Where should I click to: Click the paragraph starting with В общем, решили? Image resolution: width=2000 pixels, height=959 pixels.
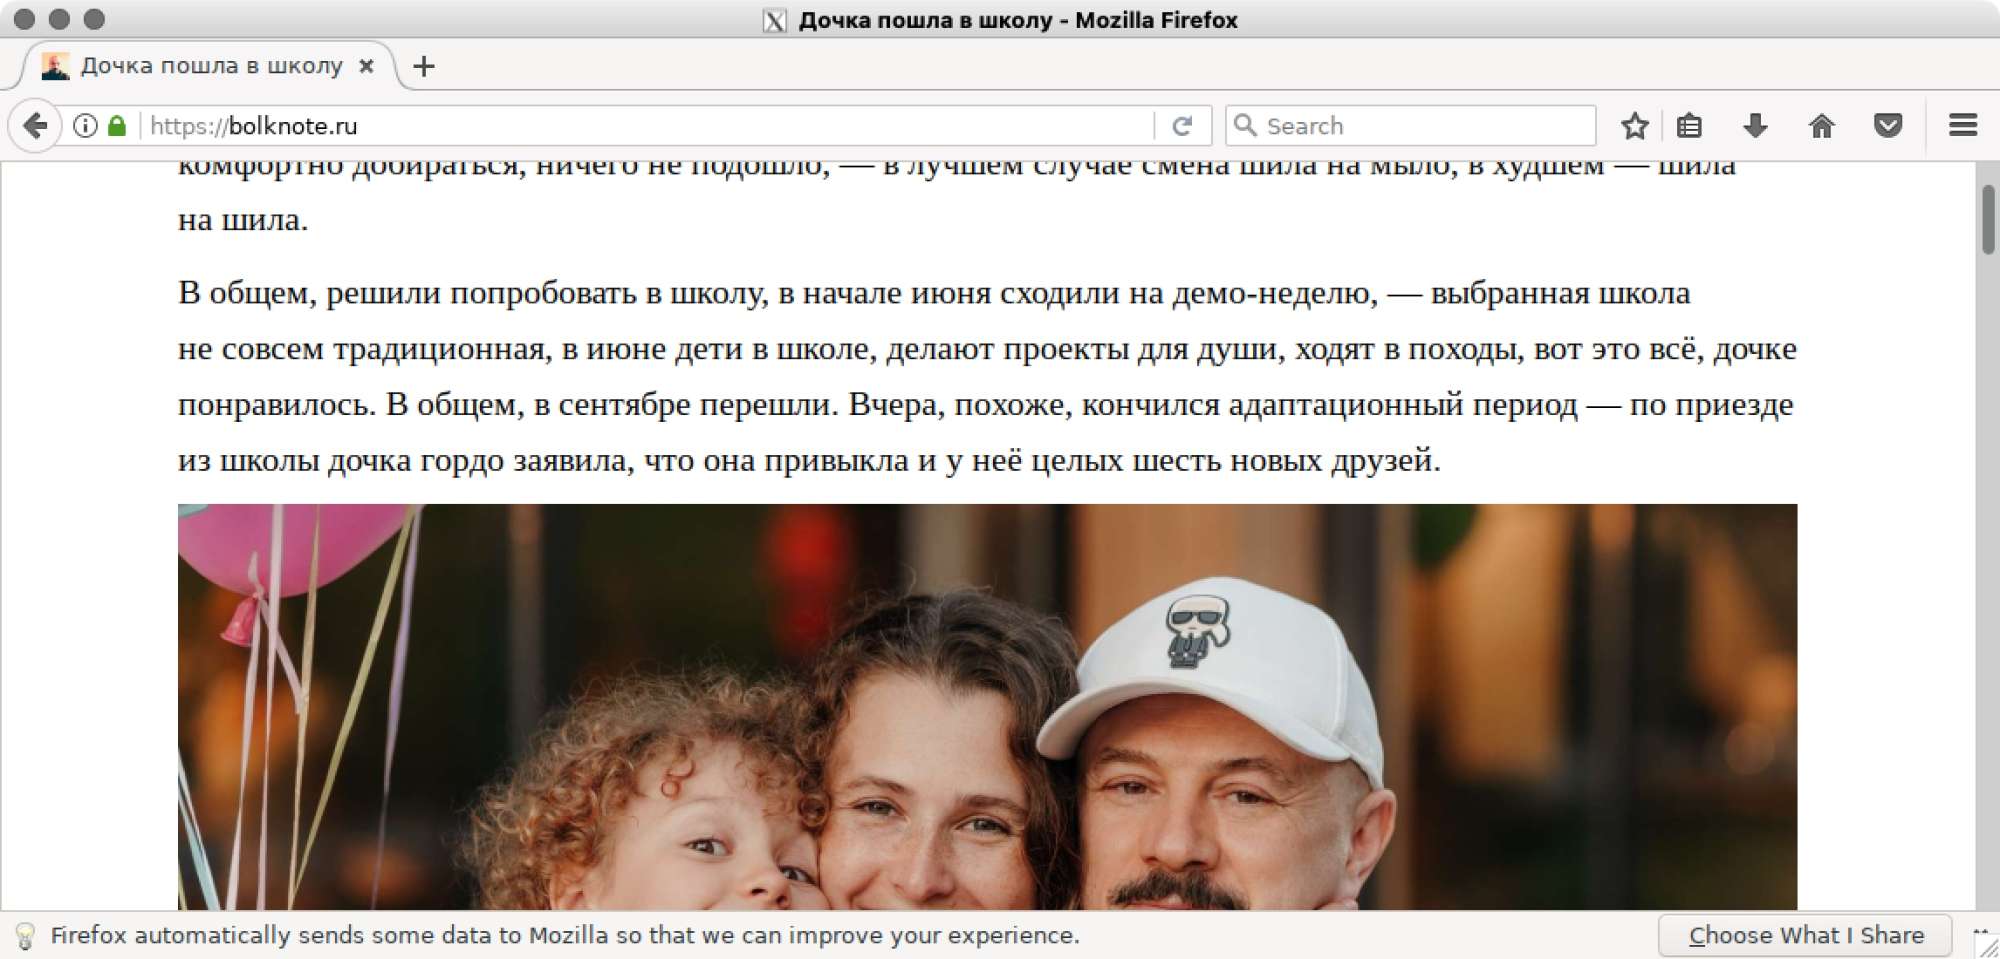click(987, 376)
